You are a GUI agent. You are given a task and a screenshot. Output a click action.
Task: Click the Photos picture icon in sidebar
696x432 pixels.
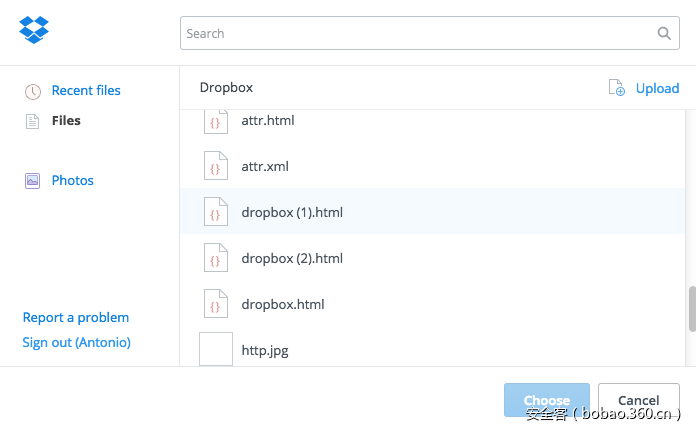point(33,181)
